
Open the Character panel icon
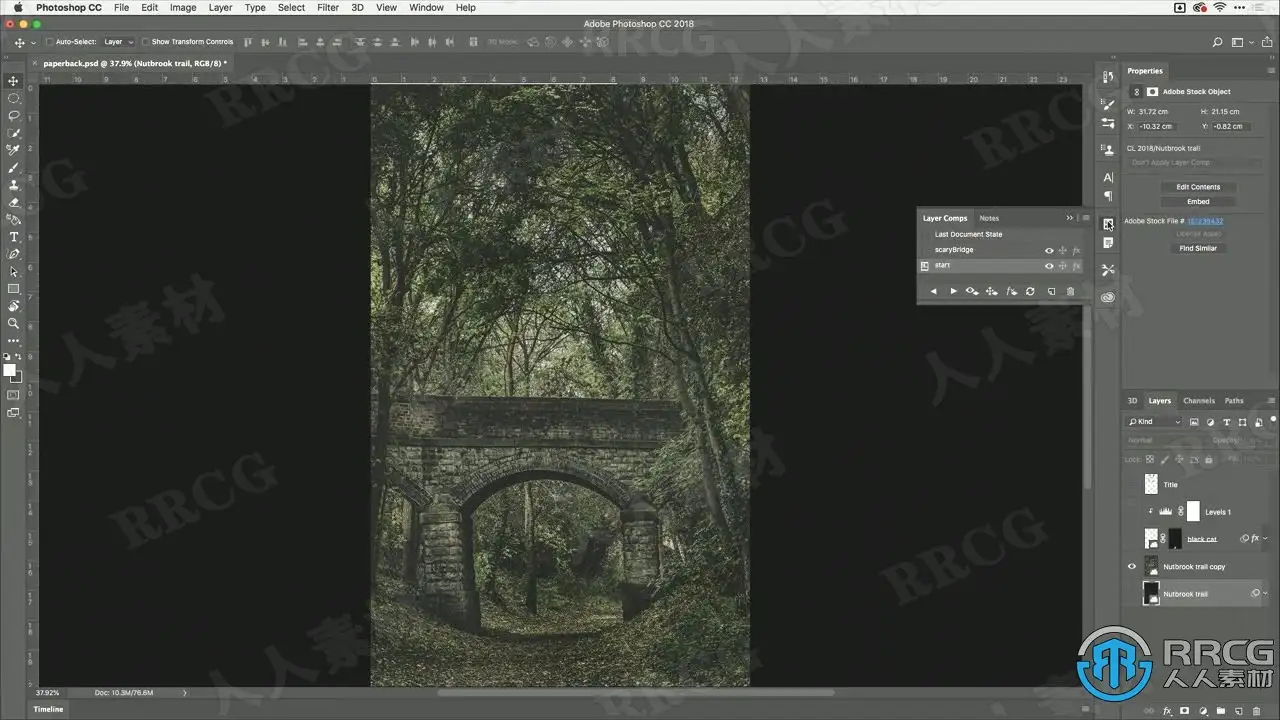[1108, 177]
